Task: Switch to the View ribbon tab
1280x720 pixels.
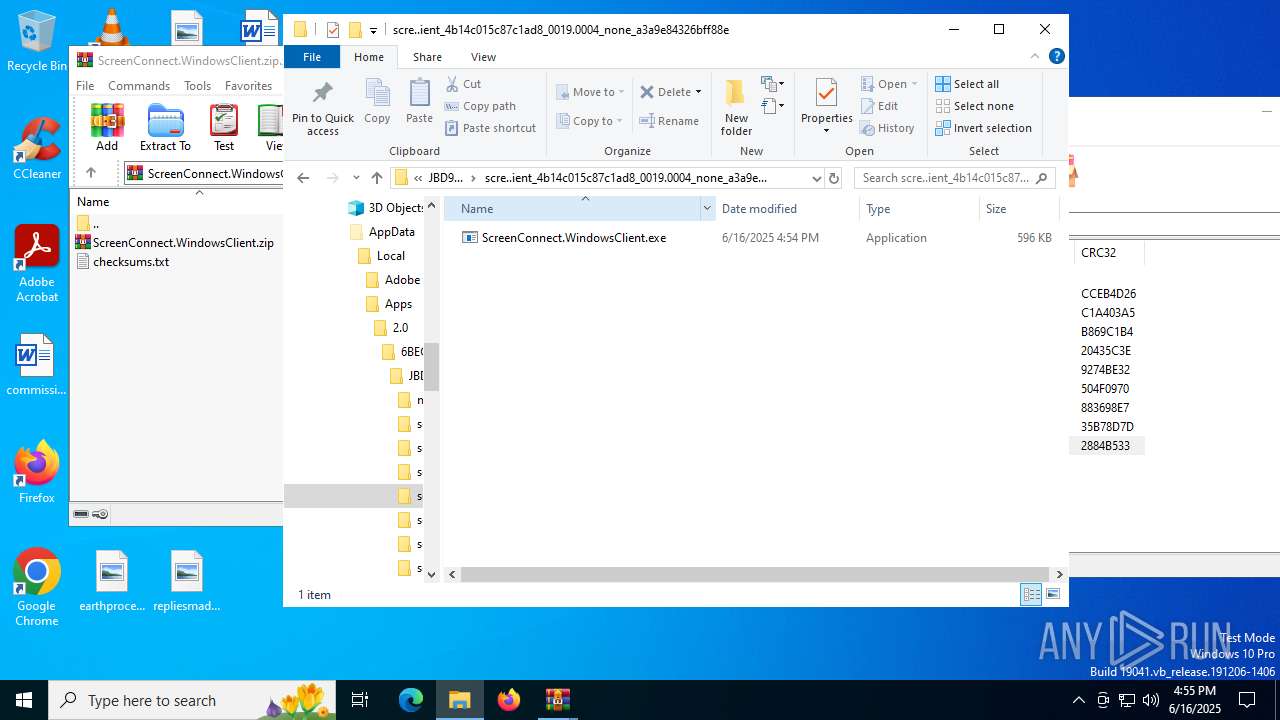Action: [483, 57]
